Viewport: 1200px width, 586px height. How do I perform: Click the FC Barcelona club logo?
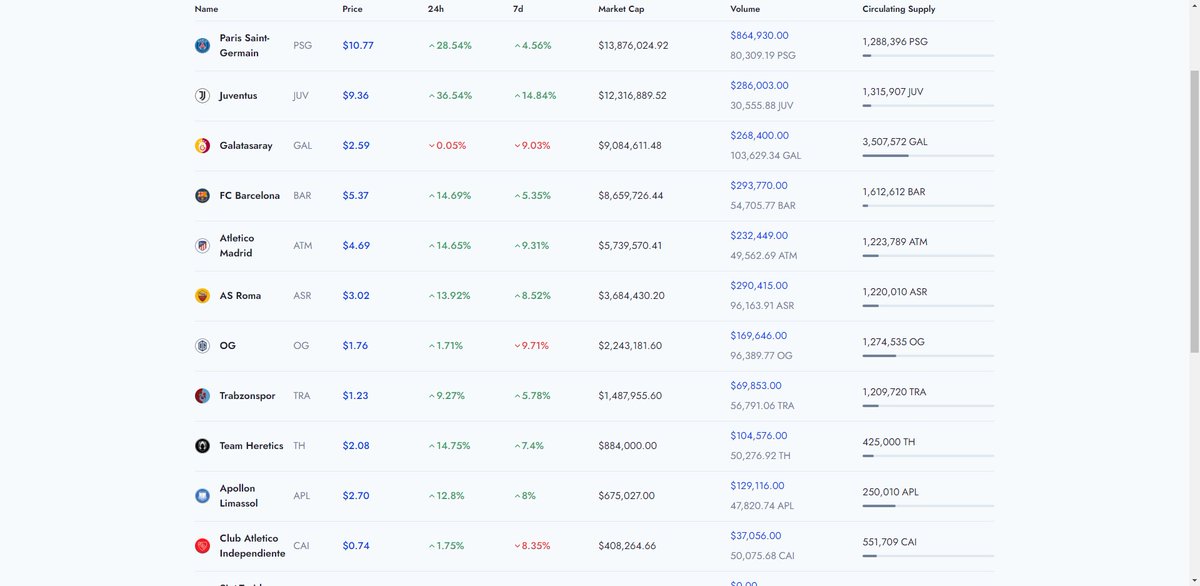202,196
